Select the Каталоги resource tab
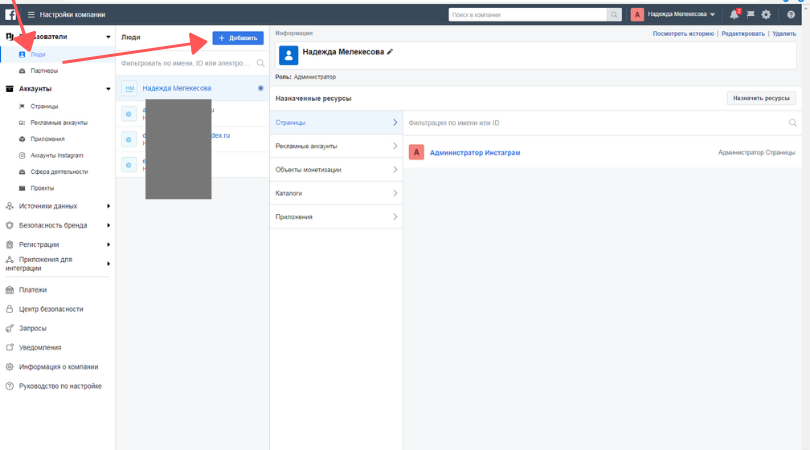 point(336,193)
